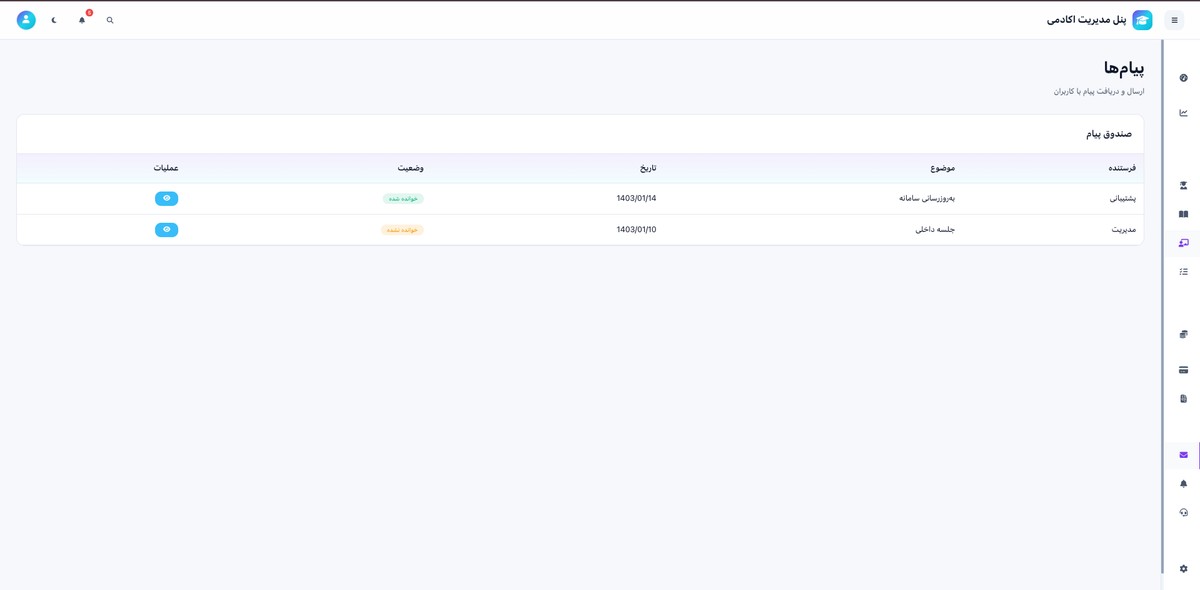Open the settings gear in the sidebar
The image size is (1200, 590).
(x=1183, y=569)
